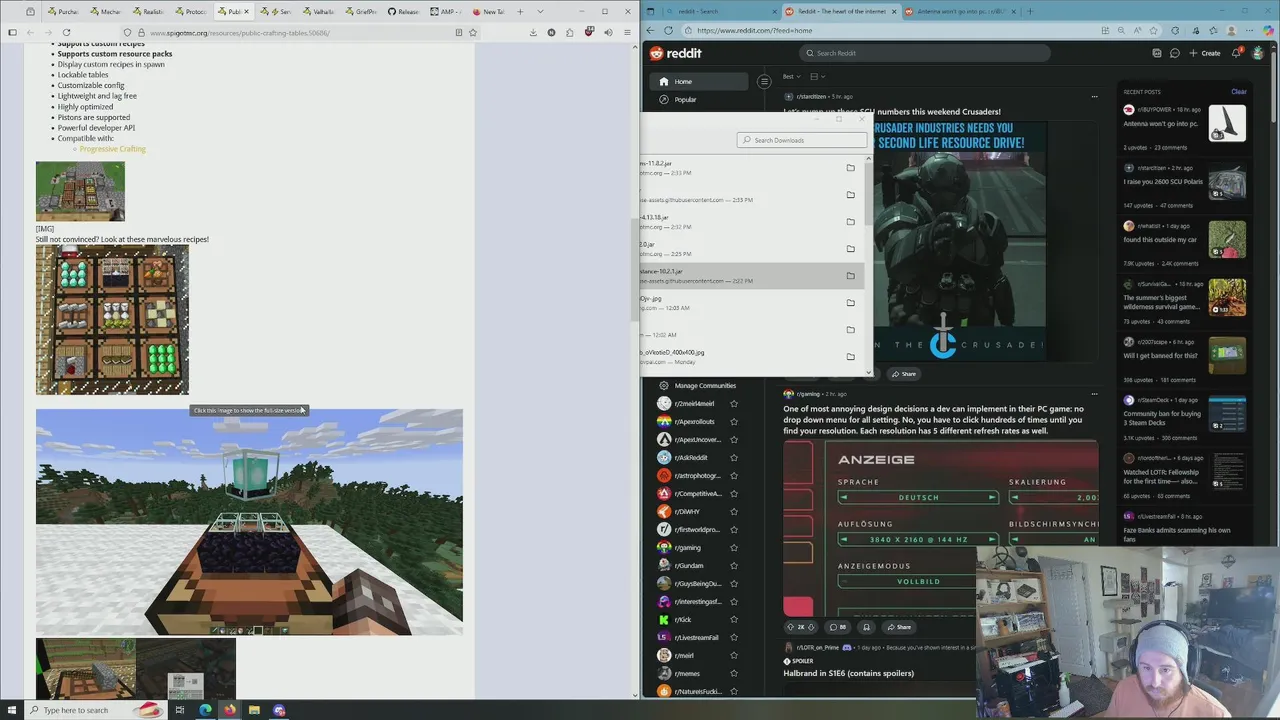The height and width of the screenshot is (720, 1280).
Task: Show folder for the 10.2.1.jar download
Action: pos(850,276)
